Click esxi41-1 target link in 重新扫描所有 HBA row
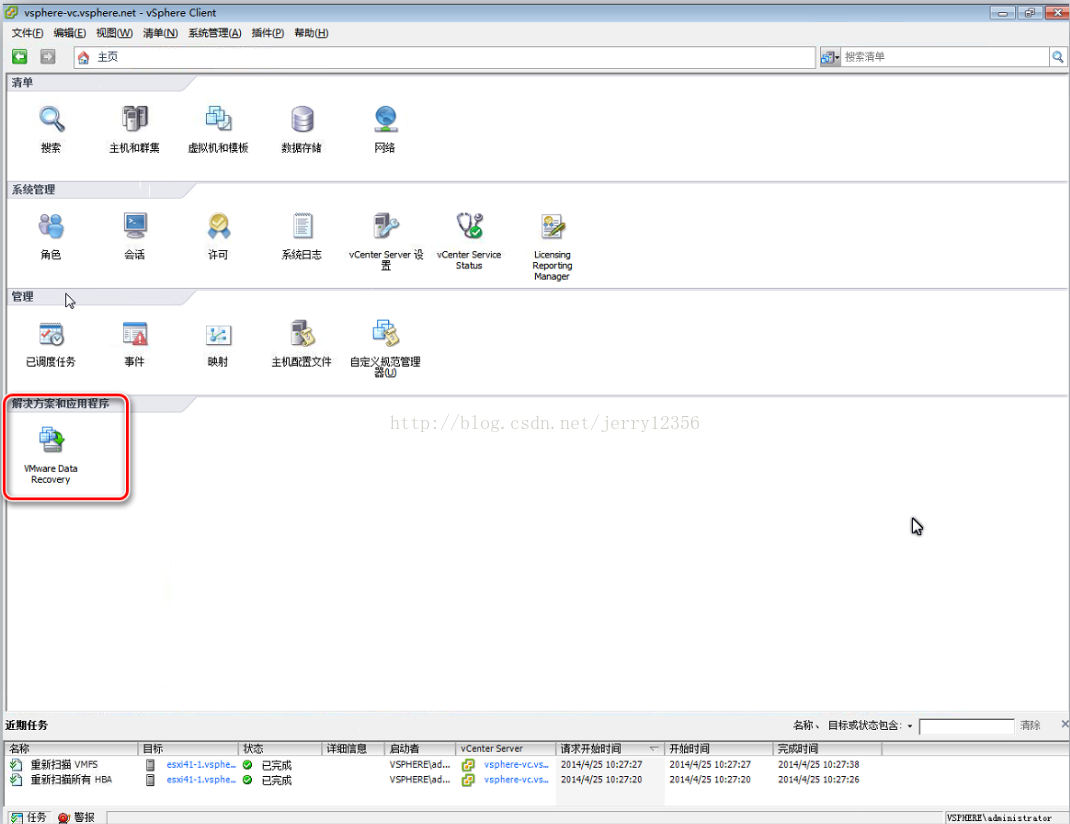 point(201,780)
